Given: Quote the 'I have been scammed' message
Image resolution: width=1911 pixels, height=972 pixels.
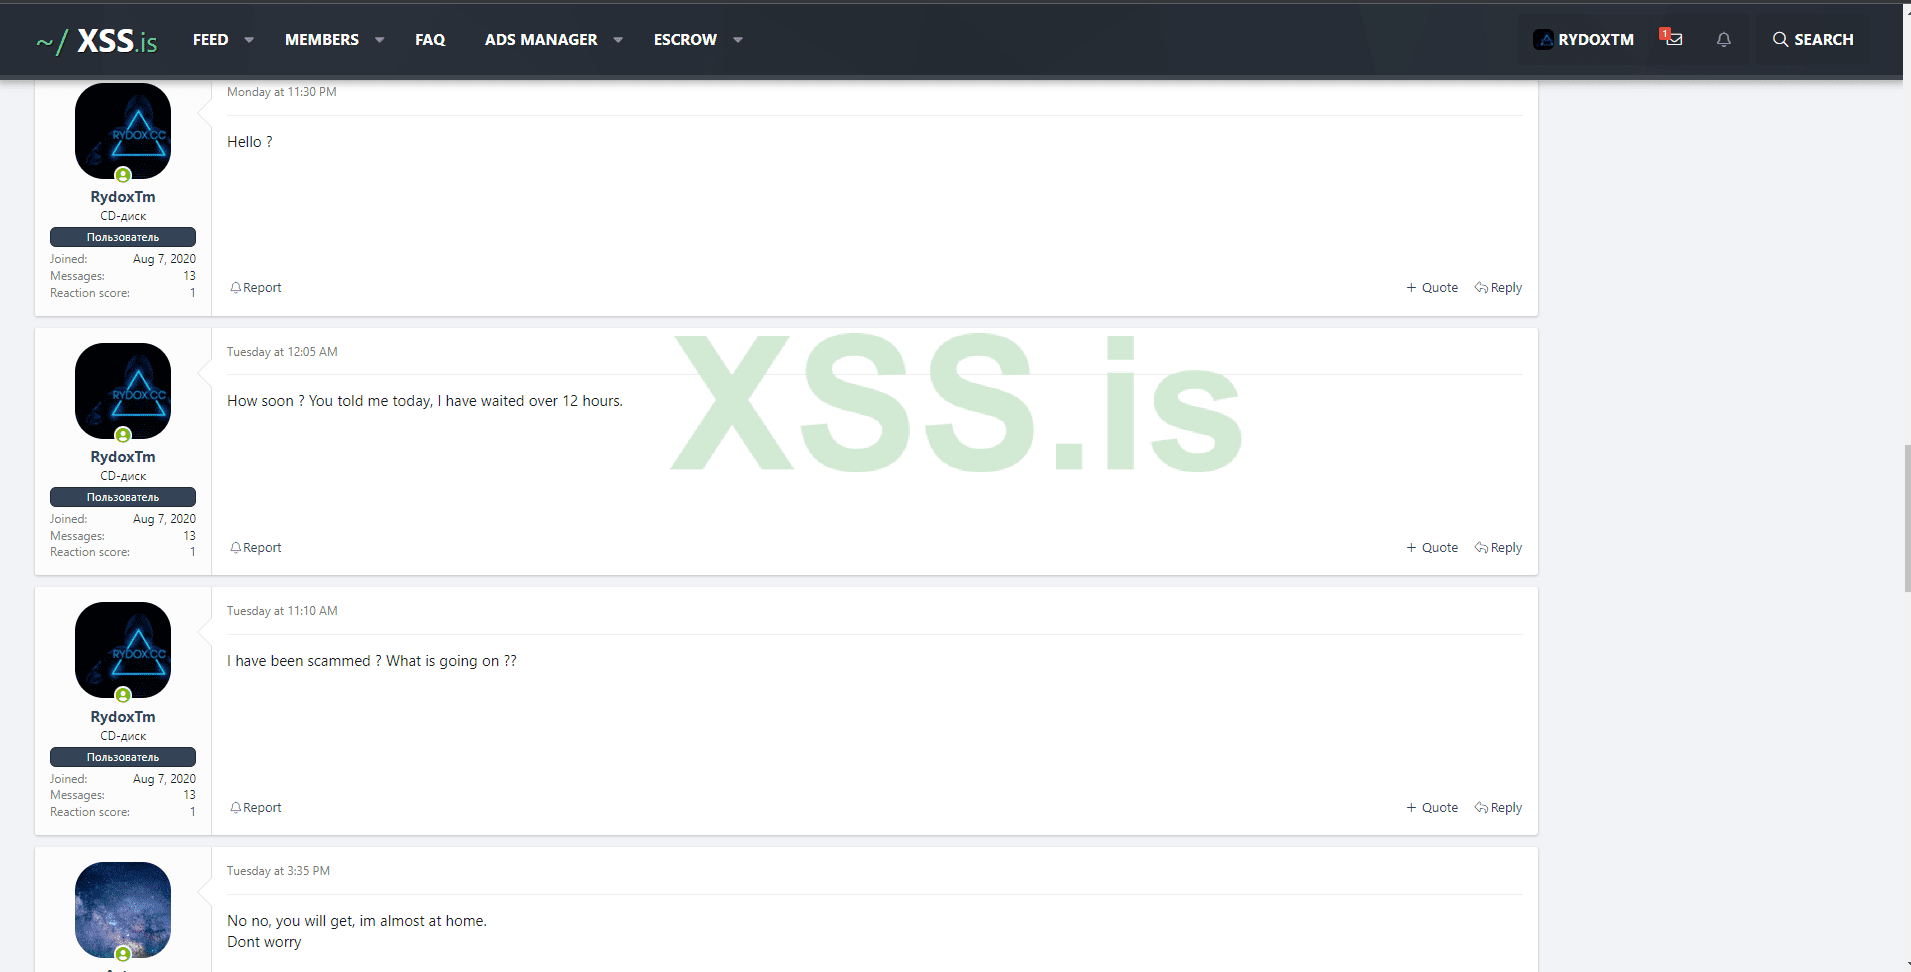Looking at the screenshot, I should pyautogui.click(x=1432, y=808).
